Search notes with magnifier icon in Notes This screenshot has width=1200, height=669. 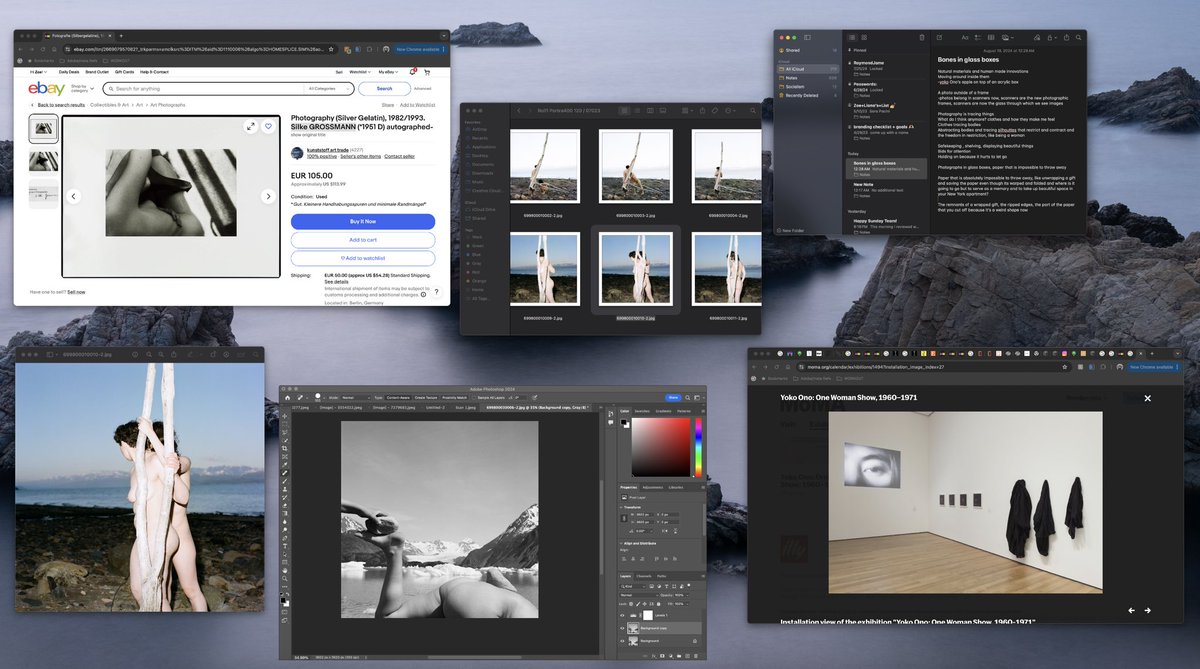pos(1078,38)
